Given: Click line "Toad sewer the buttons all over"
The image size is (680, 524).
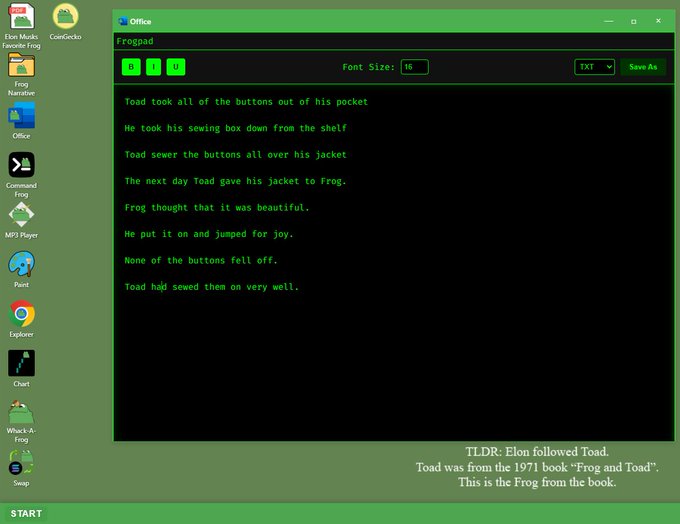Looking at the screenshot, I should coord(235,154).
